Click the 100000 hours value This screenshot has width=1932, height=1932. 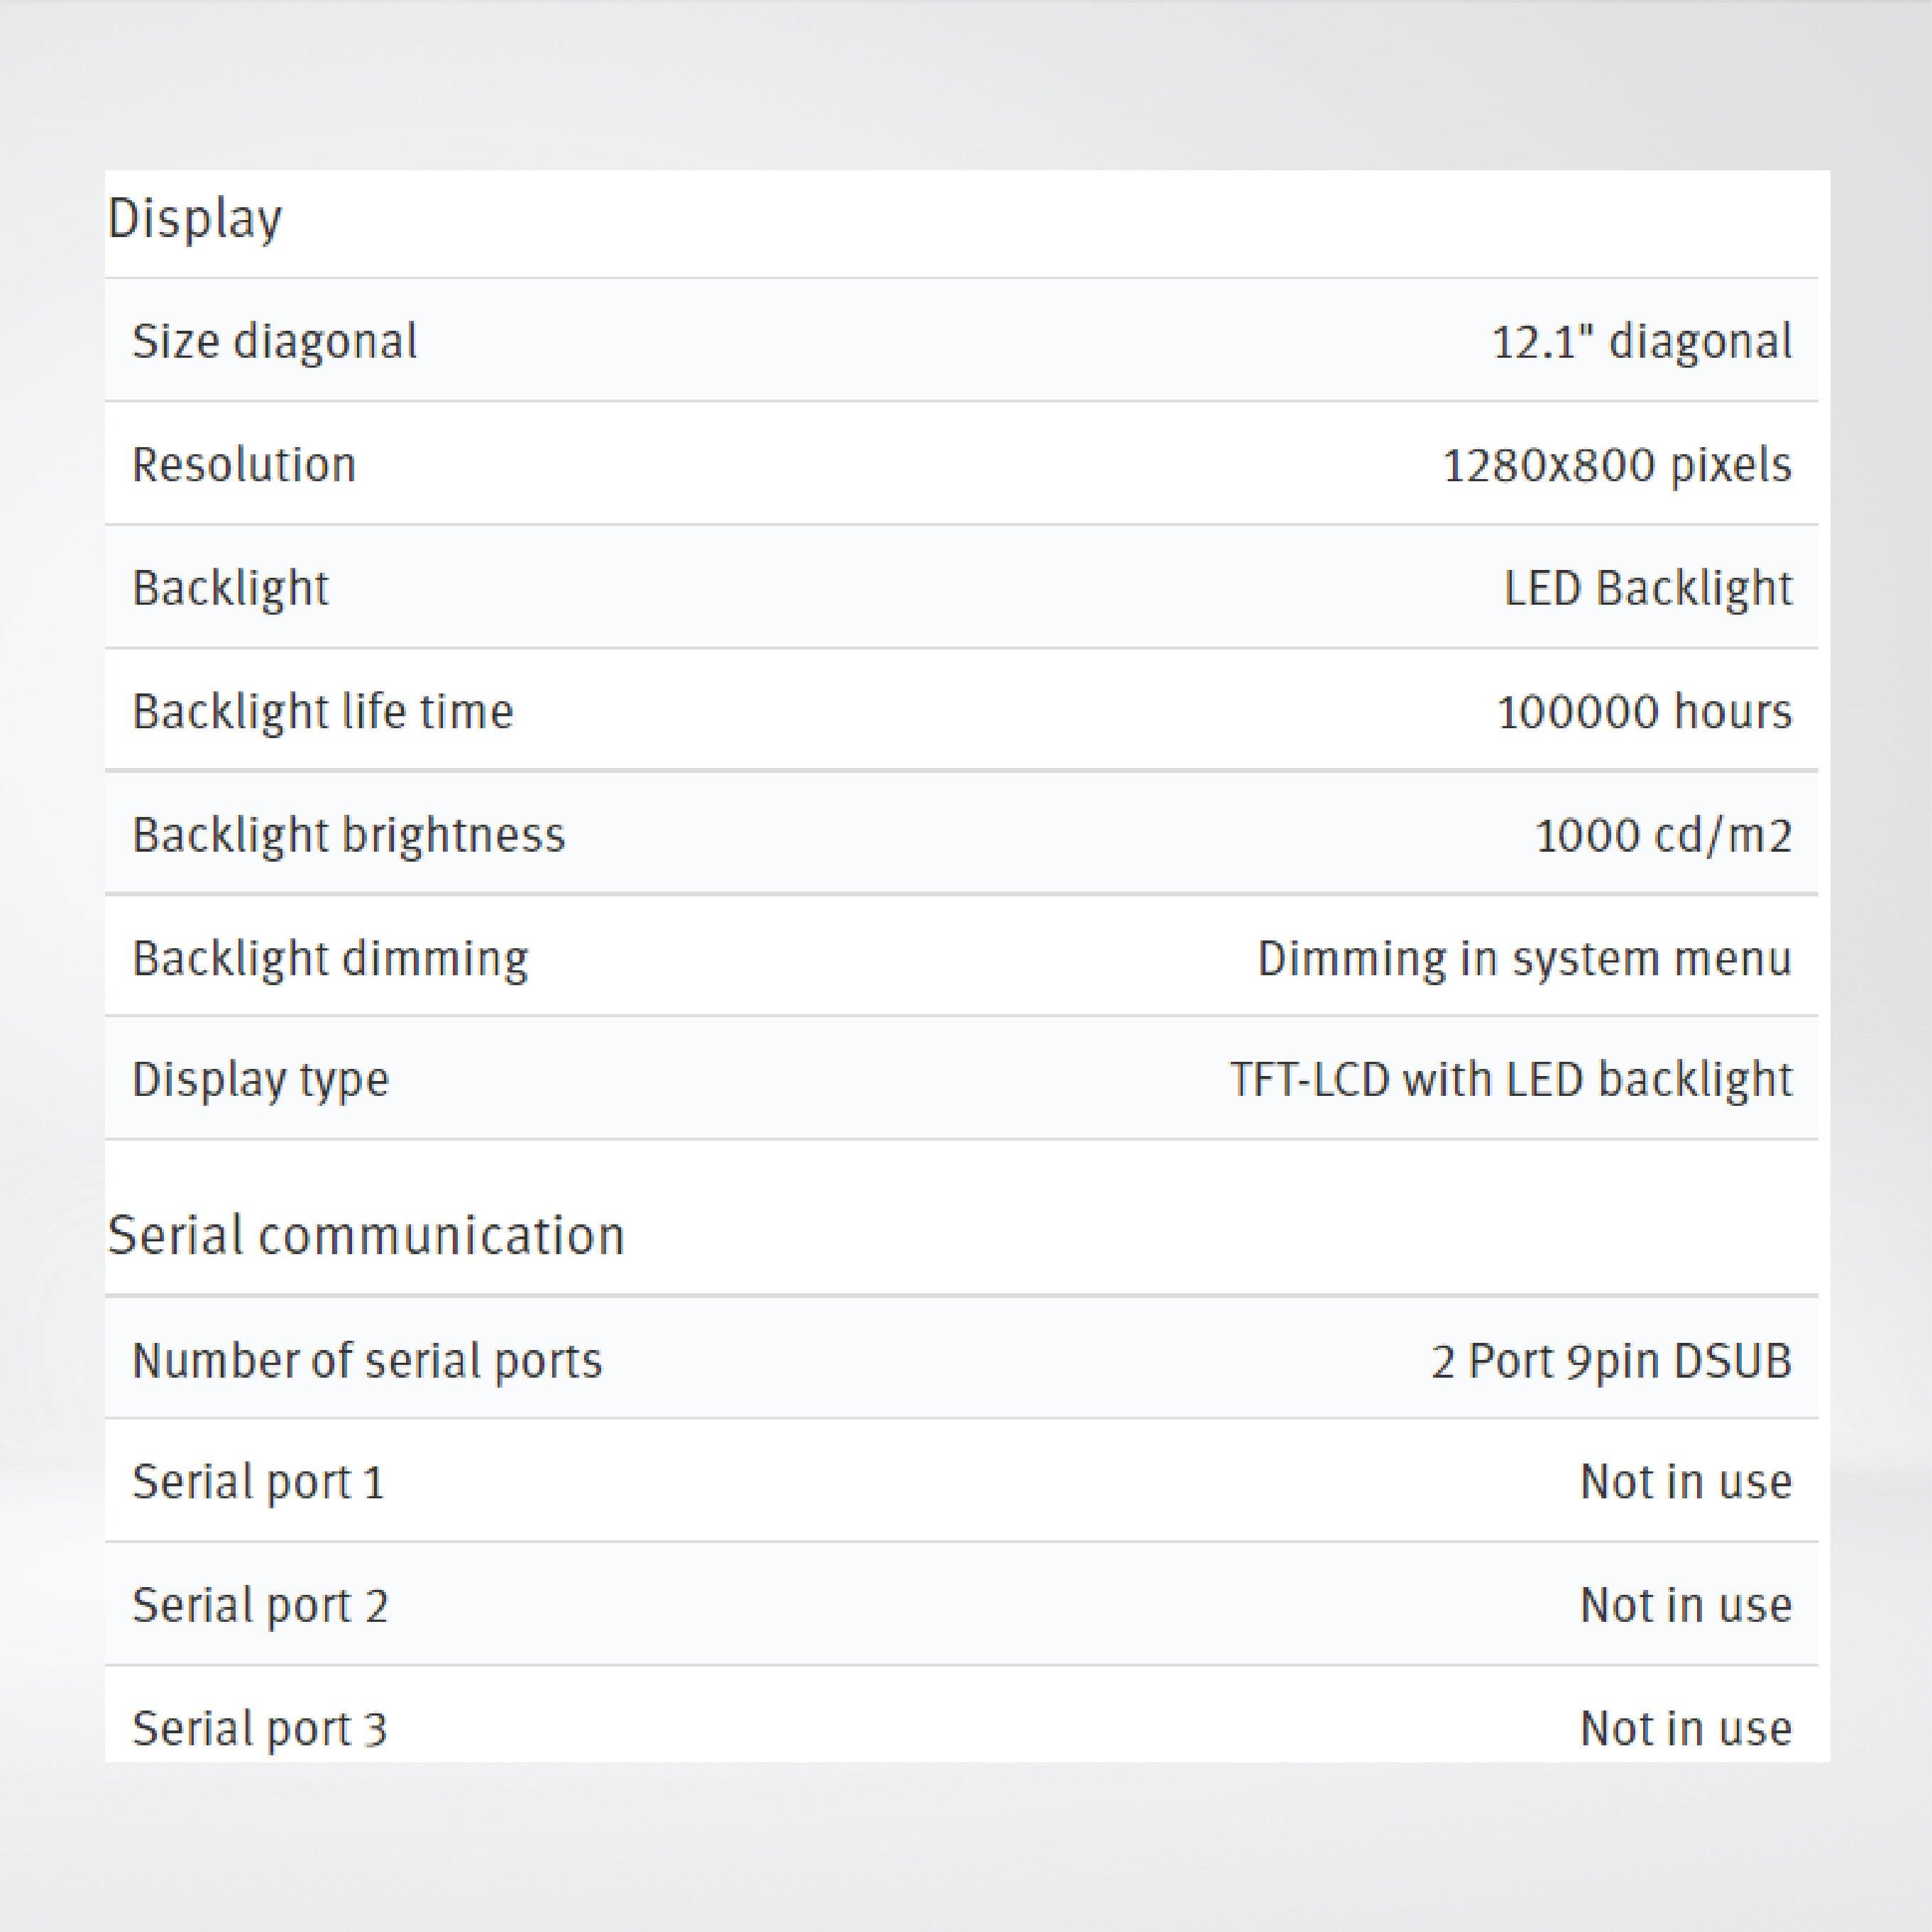click(x=1643, y=712)
